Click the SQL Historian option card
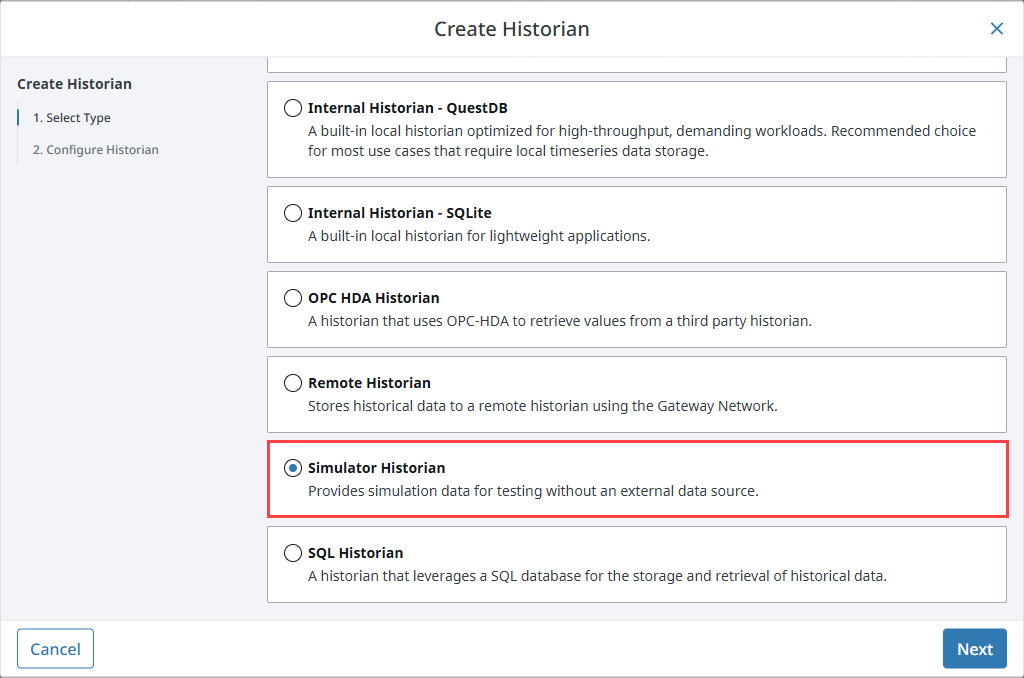 point(636,564)
